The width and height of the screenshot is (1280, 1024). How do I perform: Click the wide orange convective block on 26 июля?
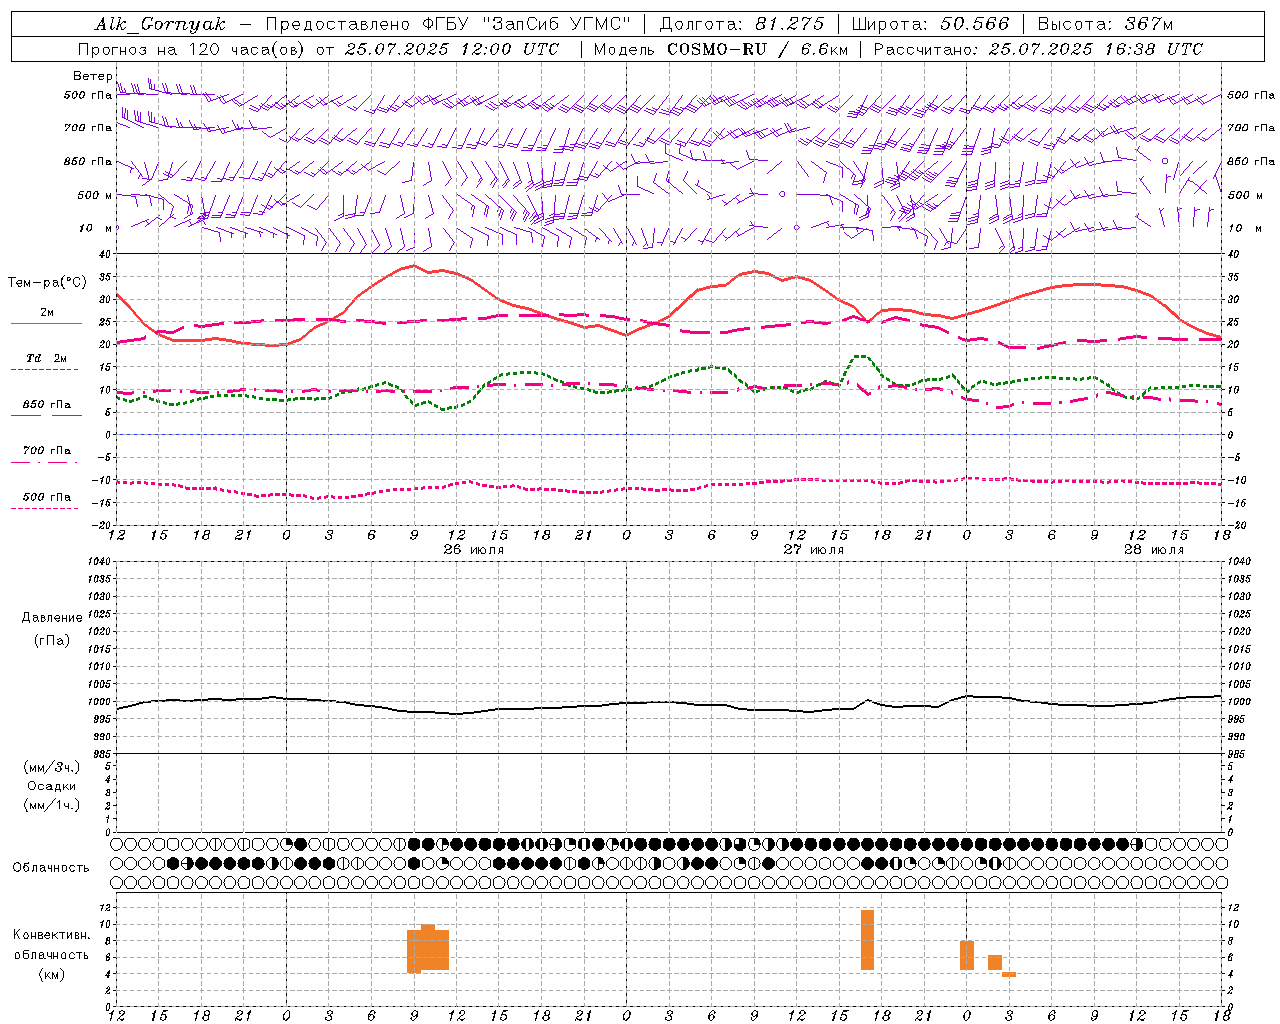428,948
